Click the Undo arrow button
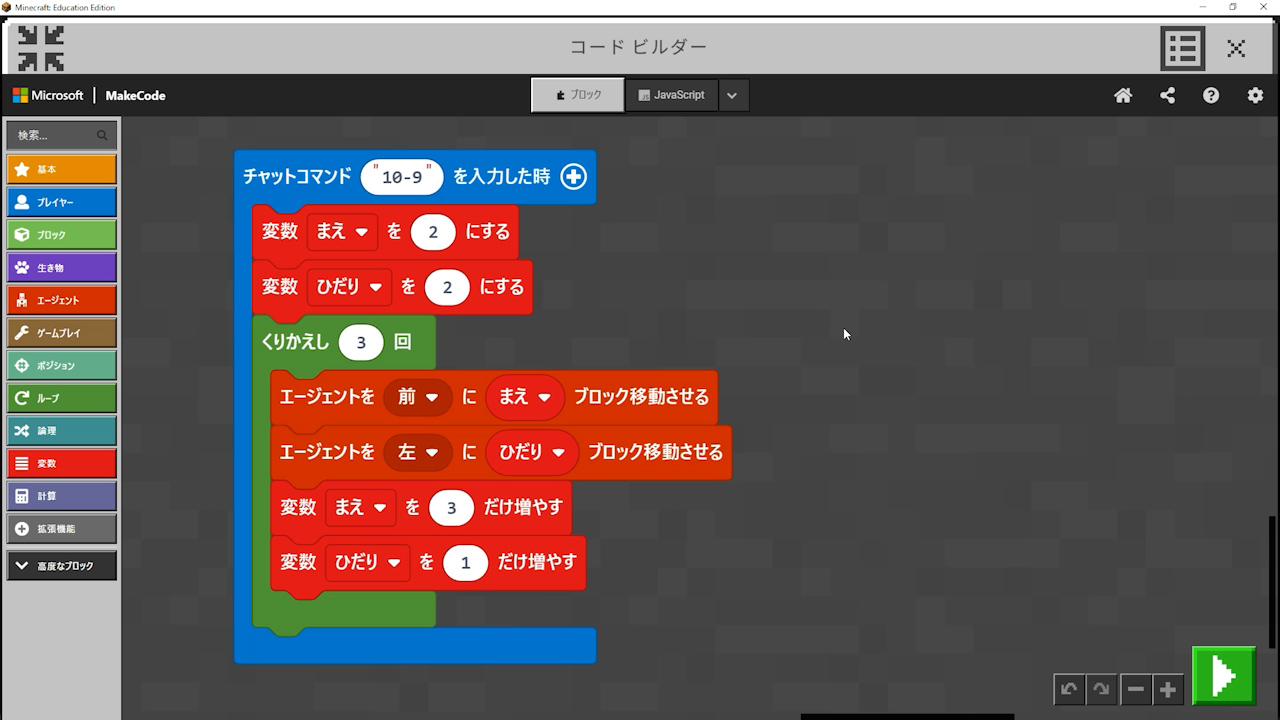This screenshot has width=1280, height=720. [x=1069, y=689]
